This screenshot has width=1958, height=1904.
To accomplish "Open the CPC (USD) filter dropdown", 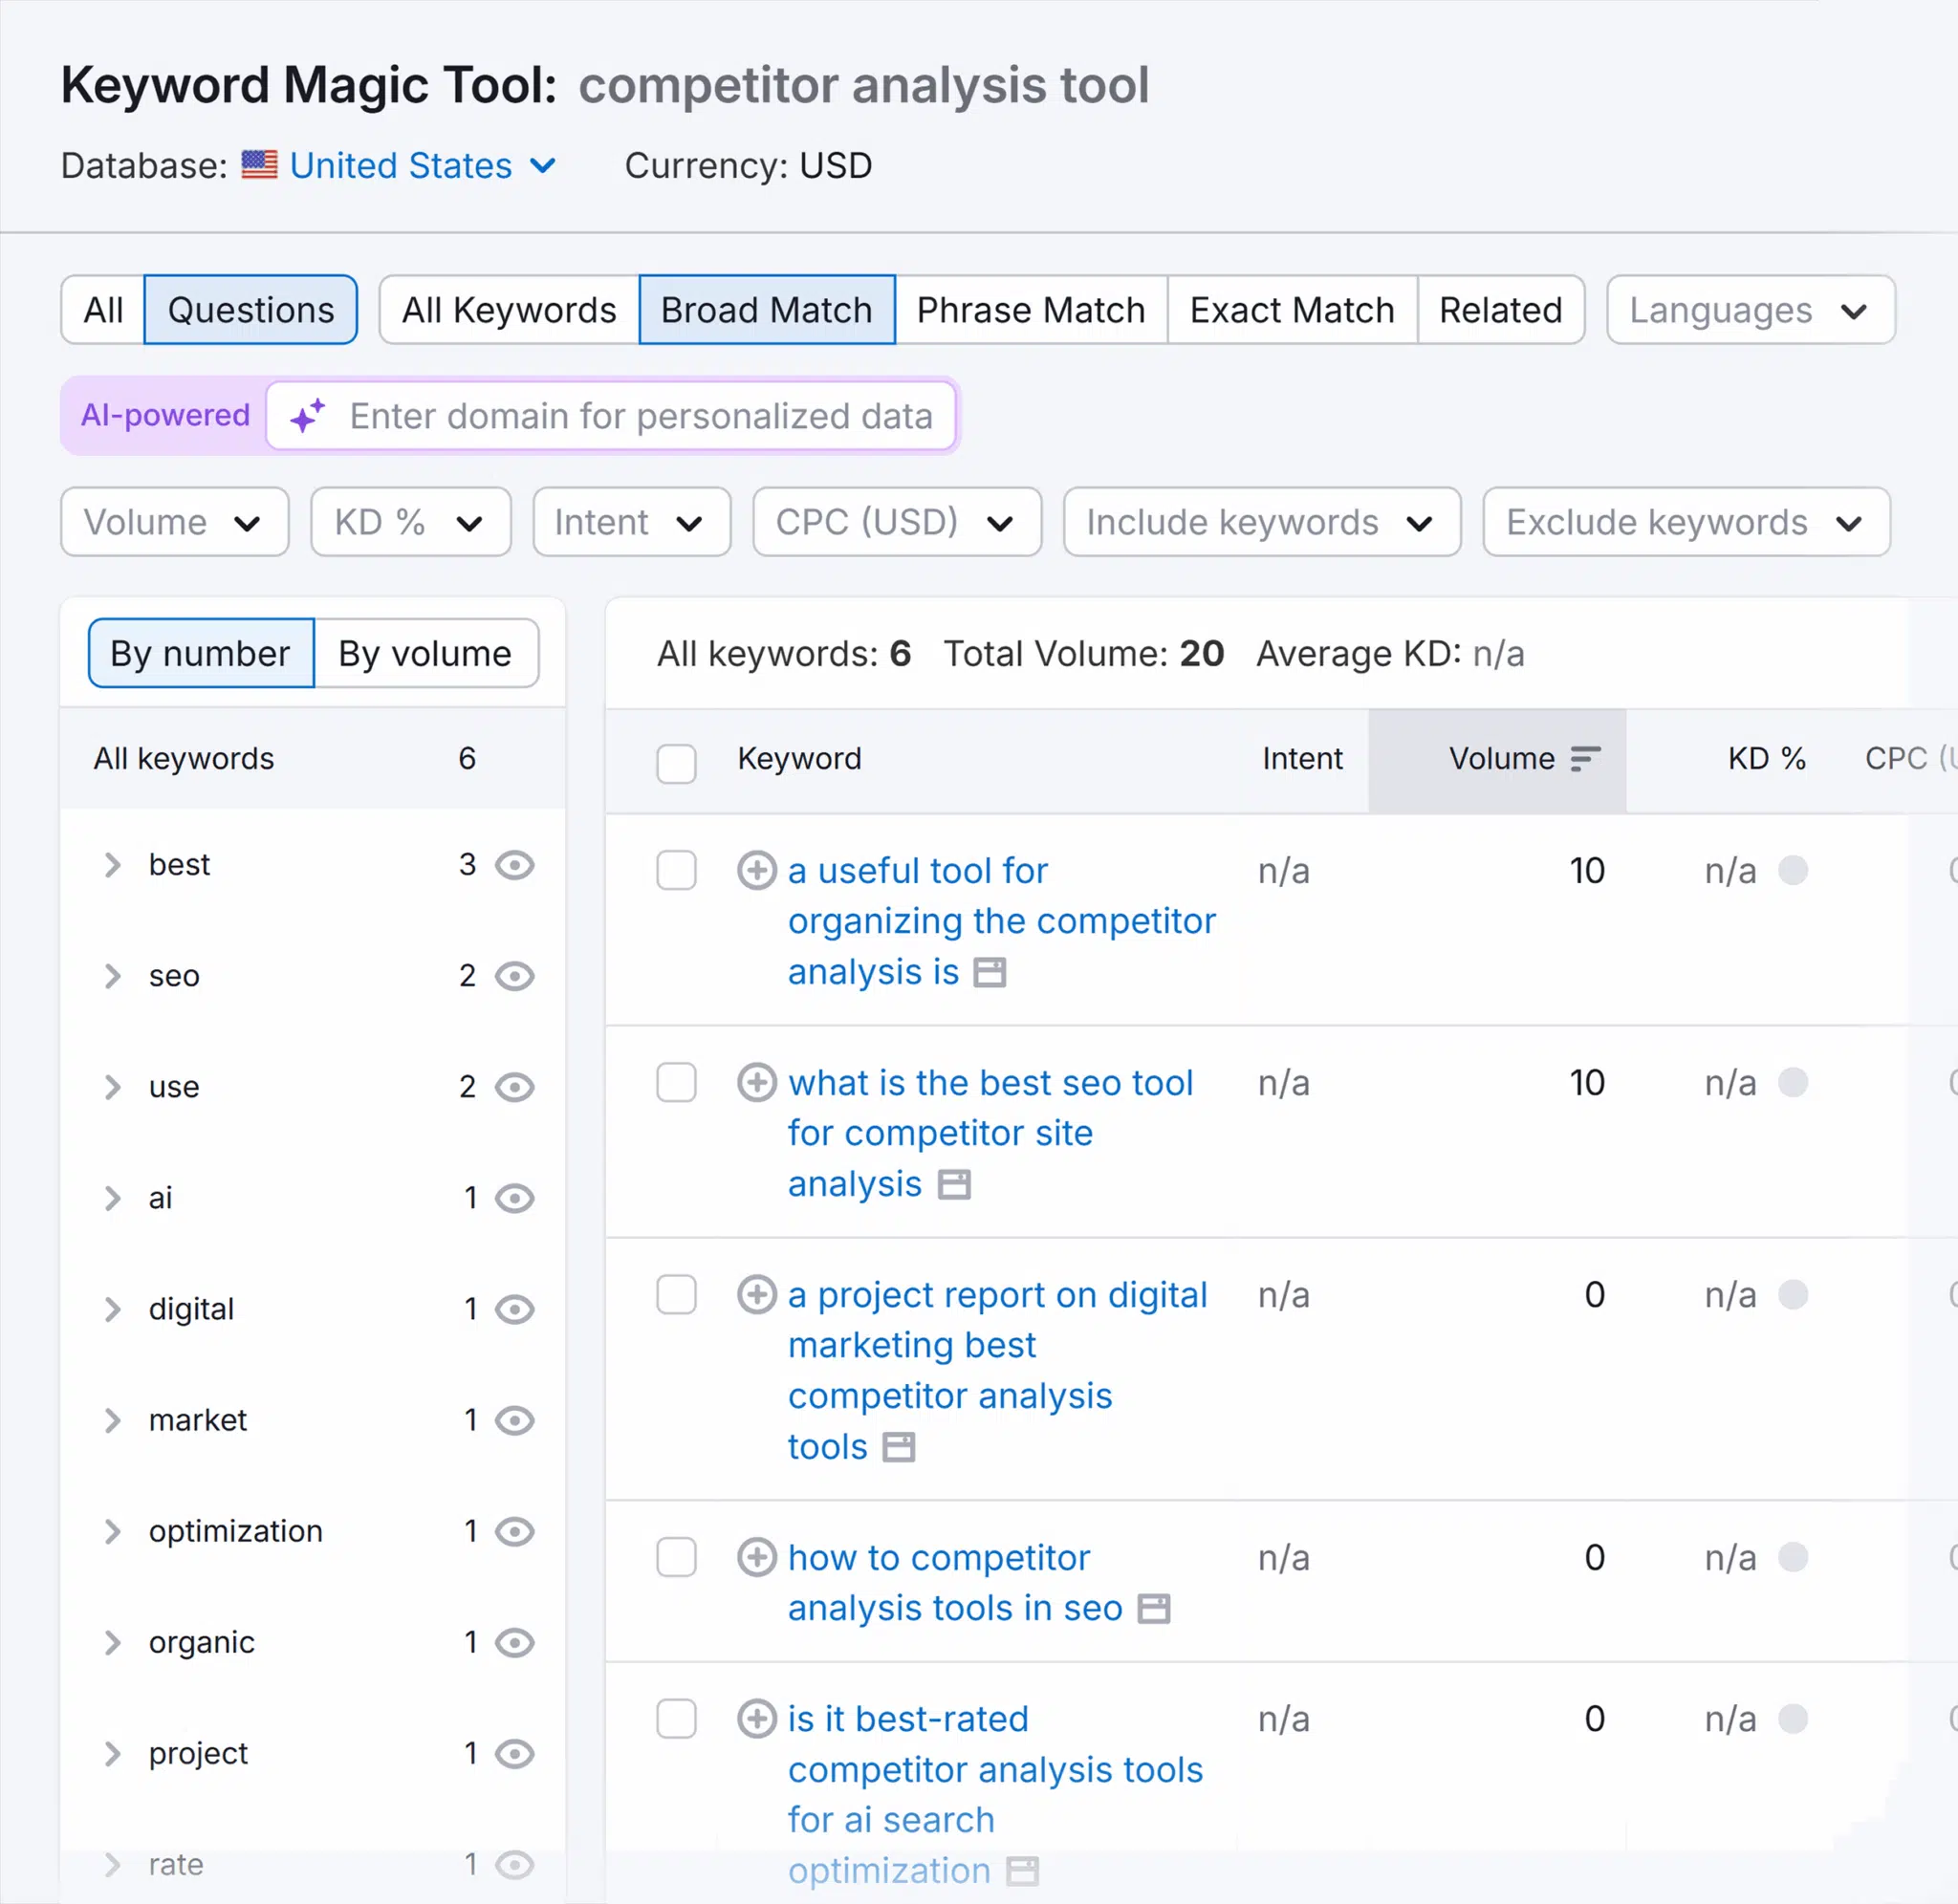I will click(897, 522).
